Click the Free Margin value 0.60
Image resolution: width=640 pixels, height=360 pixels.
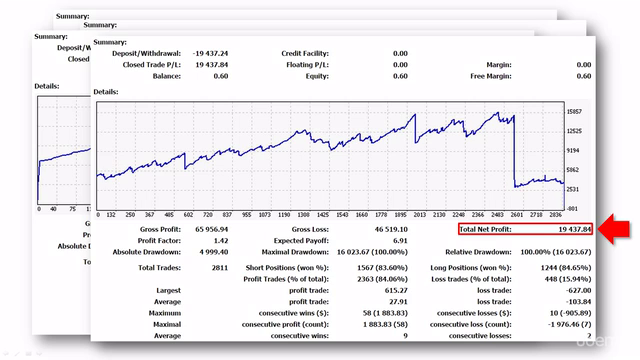tap(584, 76)
